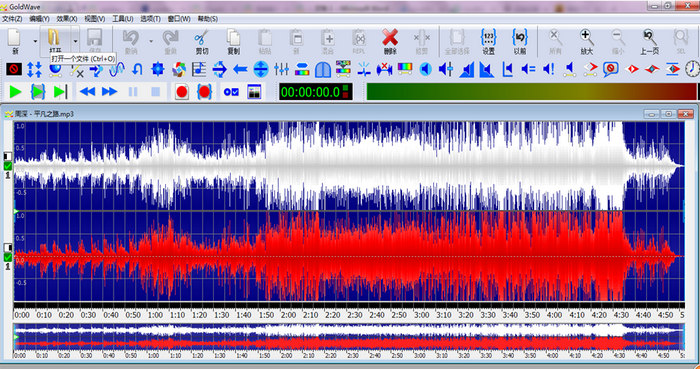
Task: Open the 帮助(S) menu
Action: point(208,19)
